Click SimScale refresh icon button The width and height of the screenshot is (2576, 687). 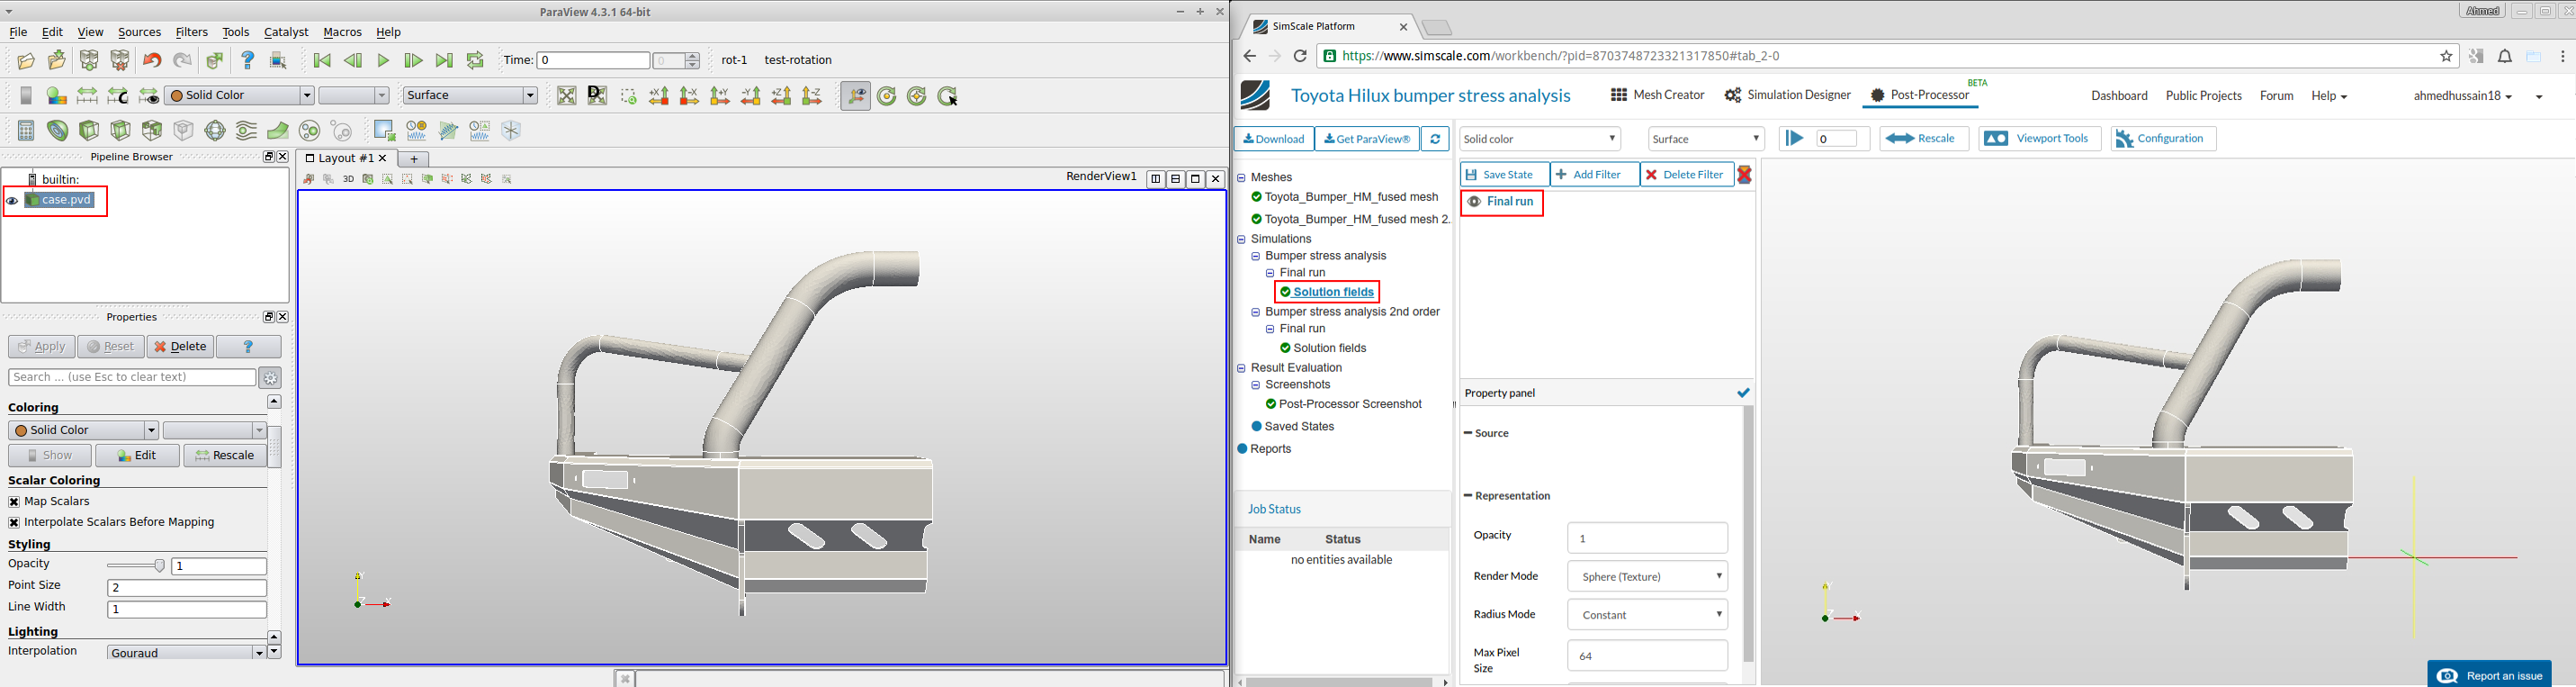tap(1435, 139)
